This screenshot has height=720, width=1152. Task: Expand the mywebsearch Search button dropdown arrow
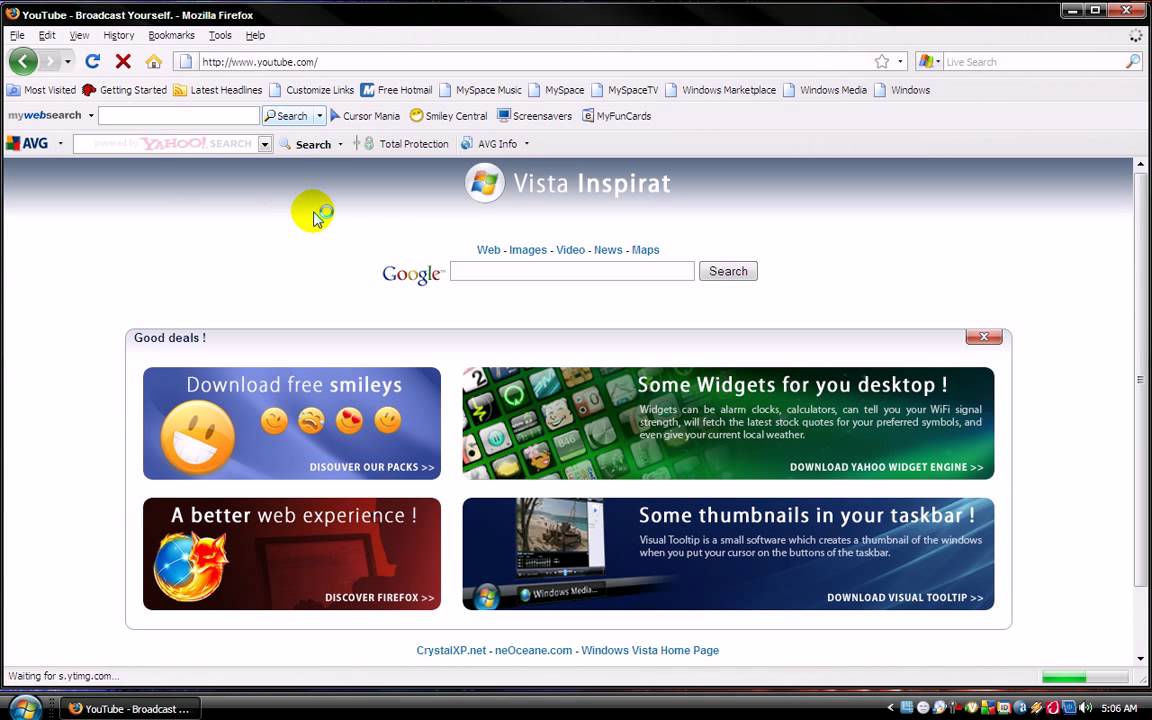pos(320,115)
